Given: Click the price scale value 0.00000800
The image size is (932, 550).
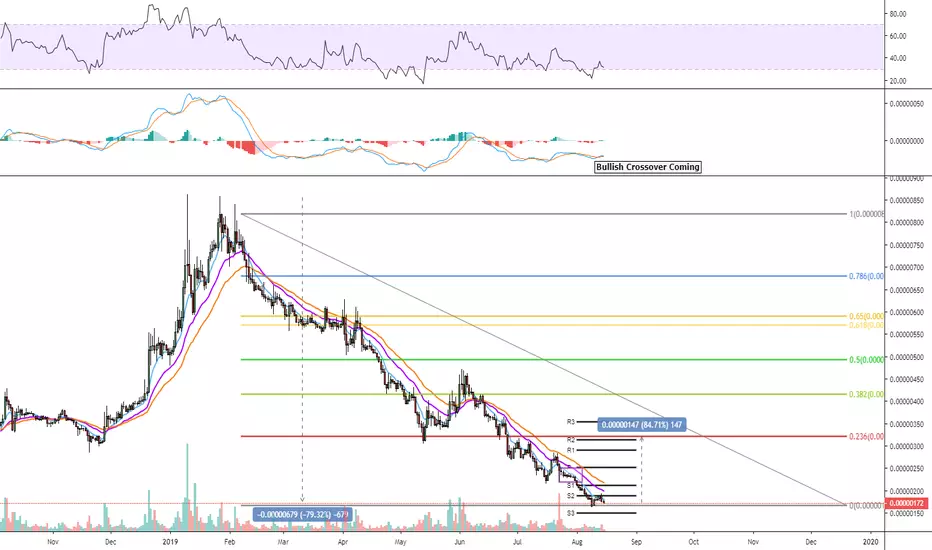Looking at the screenshot, I should (x=906, y=223).
